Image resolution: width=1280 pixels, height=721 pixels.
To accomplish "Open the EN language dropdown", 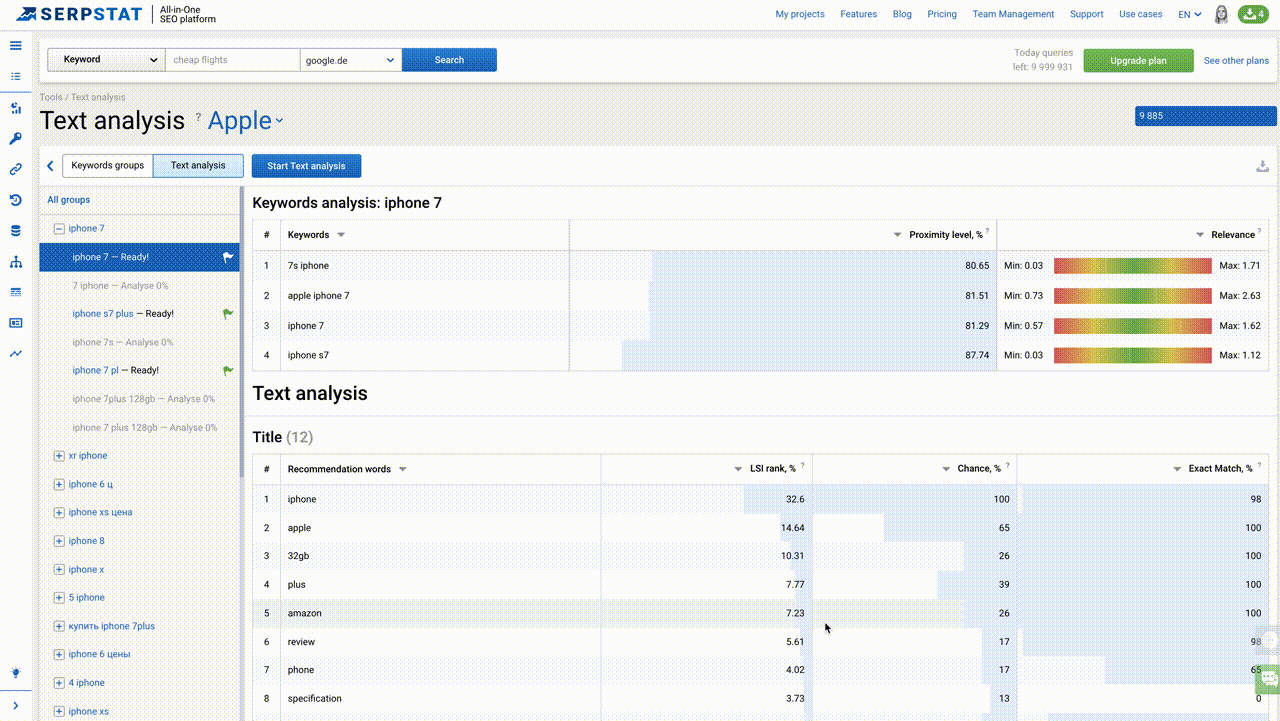I will tap(1189, 14).
